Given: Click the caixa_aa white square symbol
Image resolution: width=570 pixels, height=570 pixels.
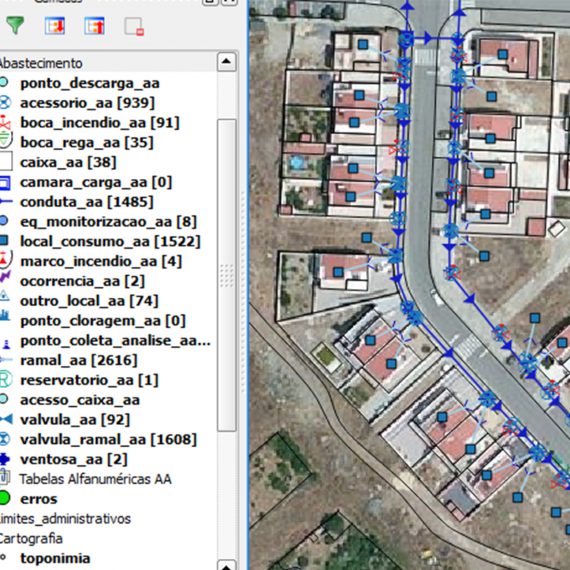Looking at the screenshot, I should (5, 162).
